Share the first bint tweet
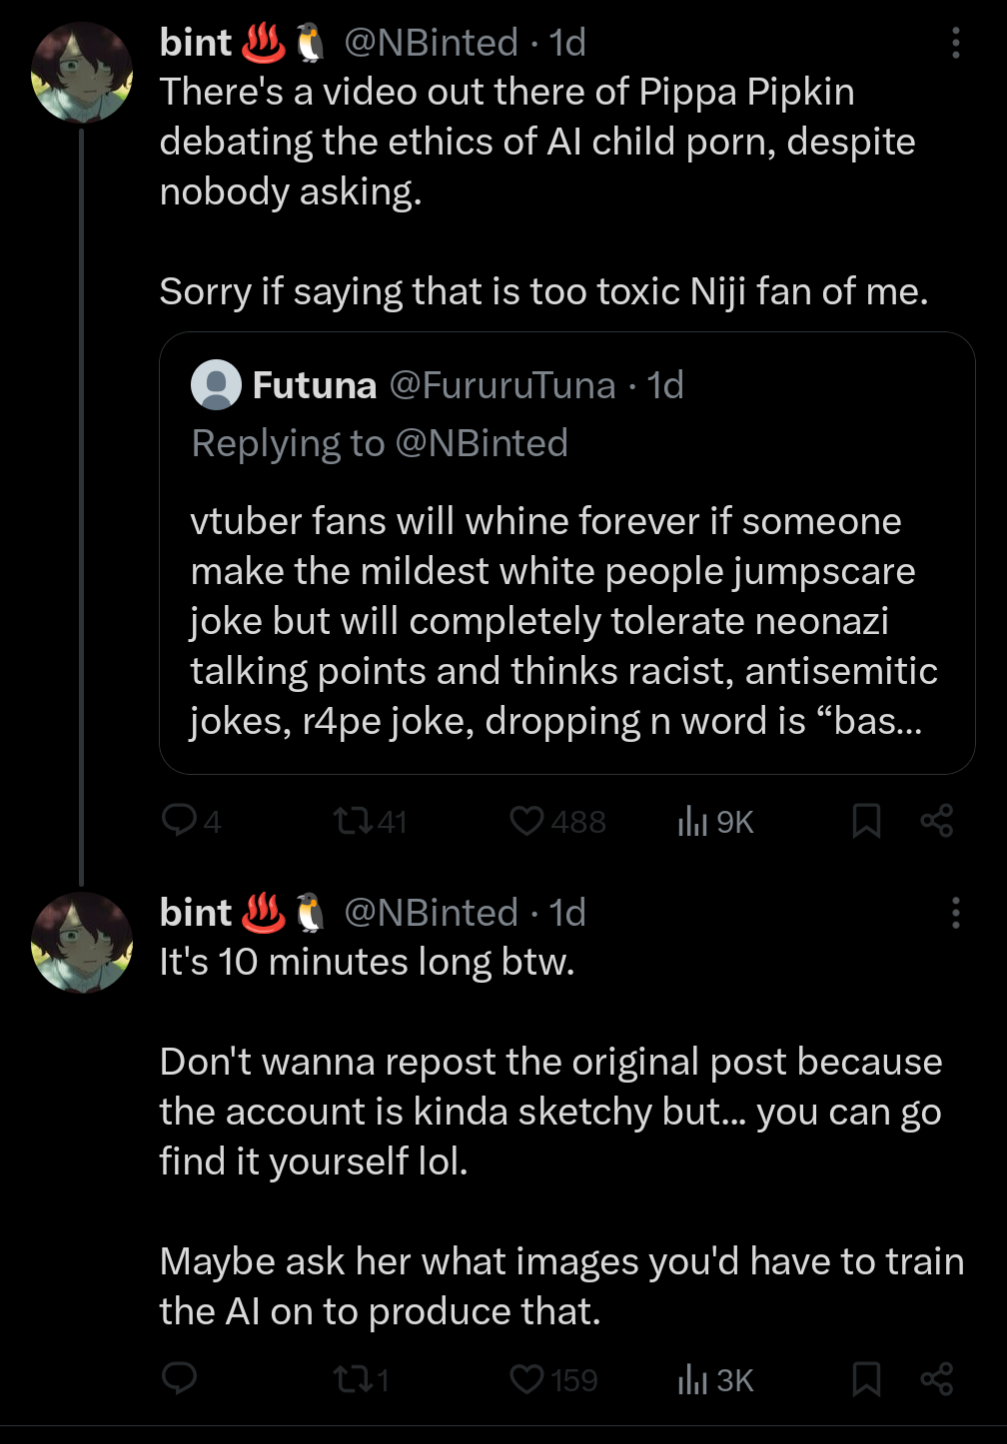 (x=937, y=821)
